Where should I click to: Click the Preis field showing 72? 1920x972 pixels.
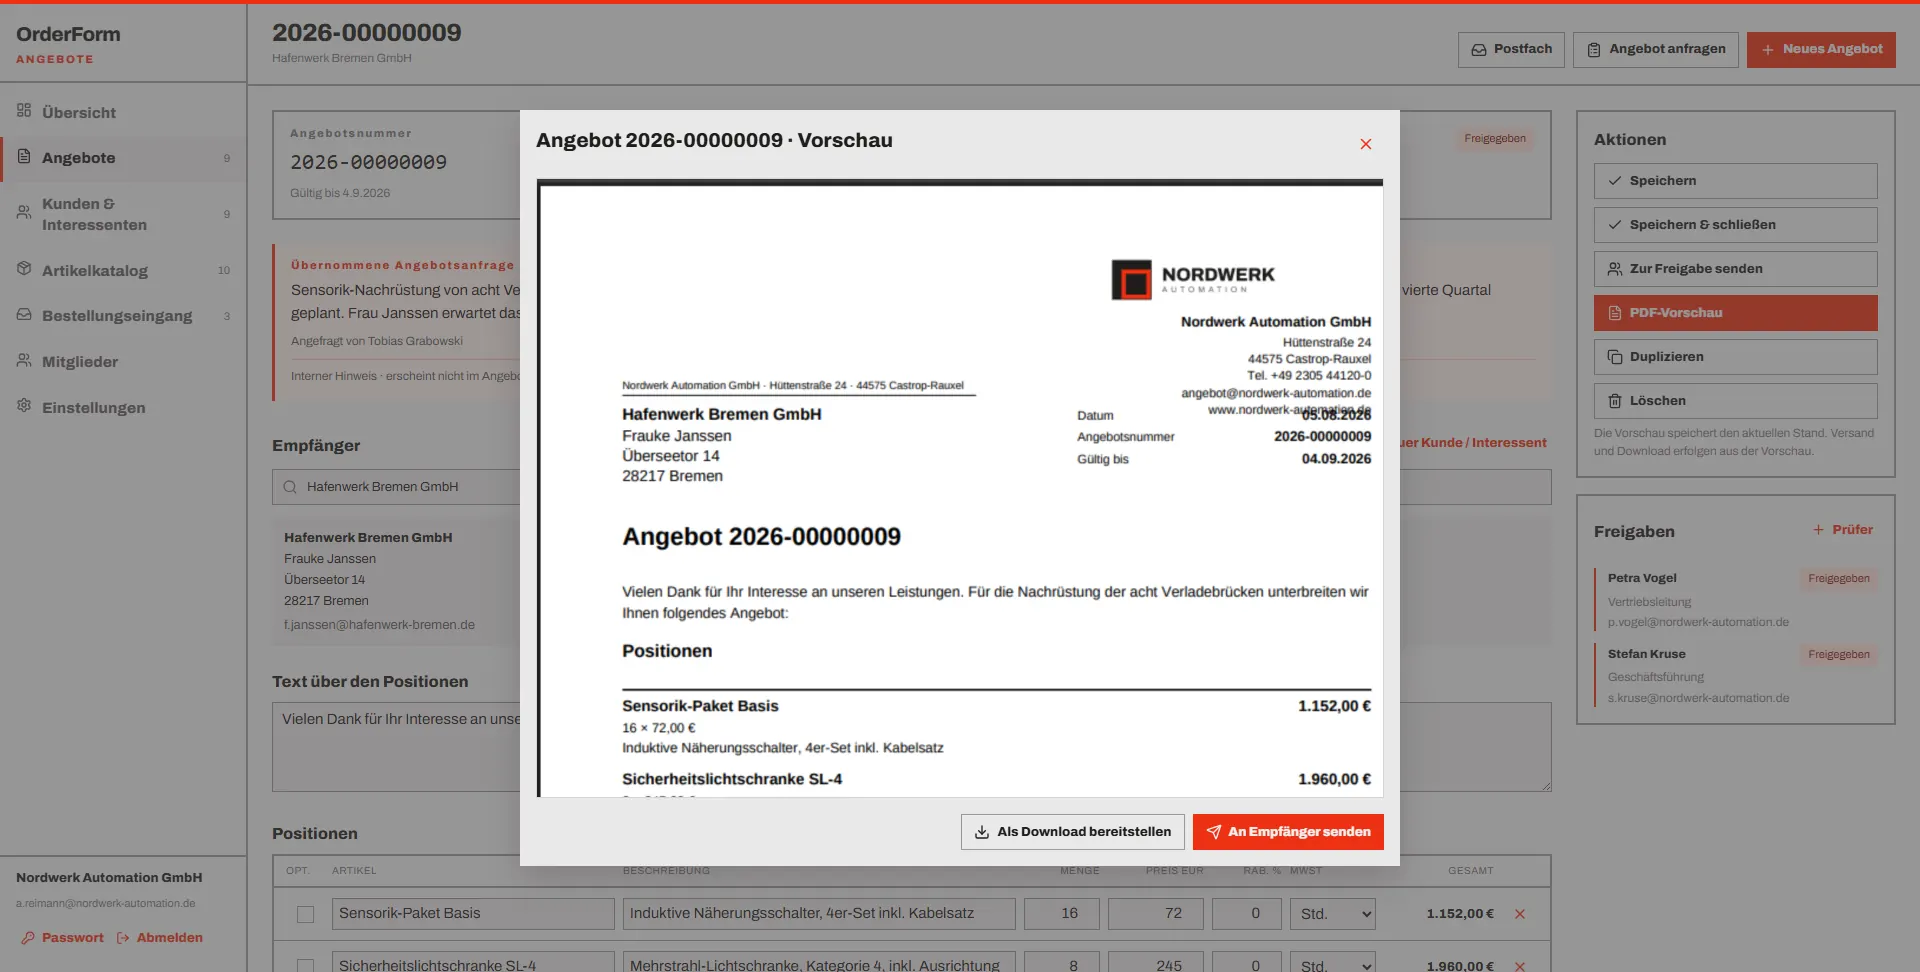pyautogui.click(x=1156, y=914)
